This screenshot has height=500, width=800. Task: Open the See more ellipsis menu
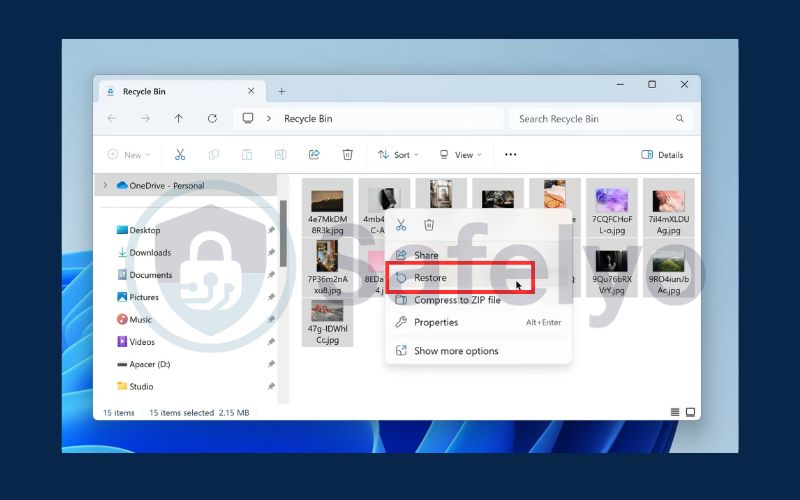510,155
